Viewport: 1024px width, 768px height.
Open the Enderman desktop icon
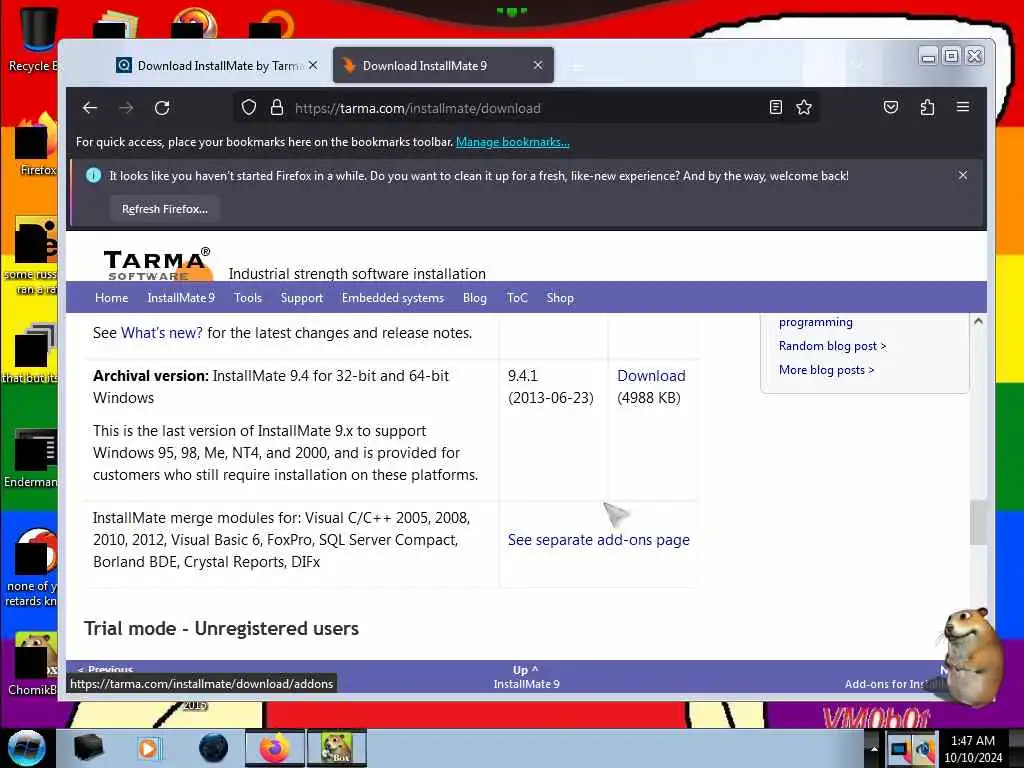[x=31, y=459]
